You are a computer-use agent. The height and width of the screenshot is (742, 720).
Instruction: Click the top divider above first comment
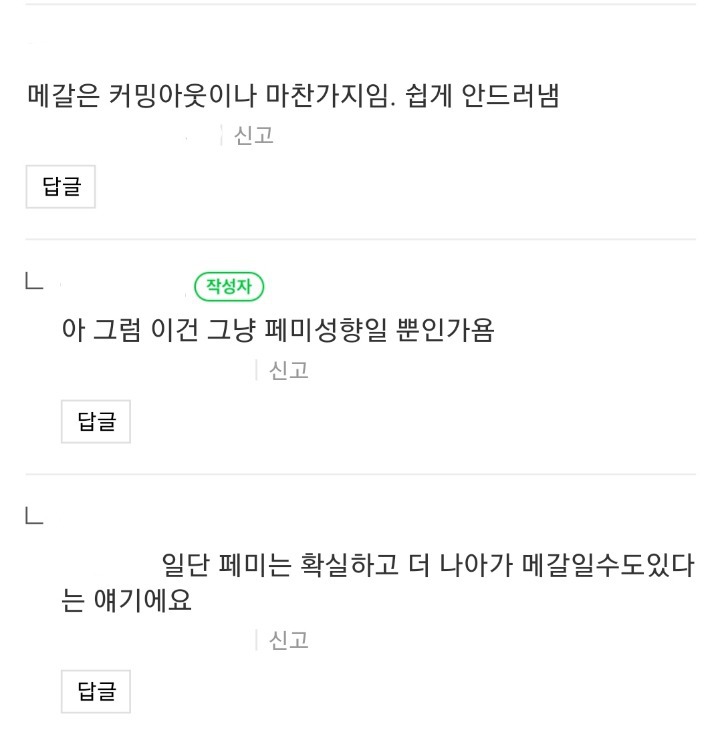coord(360,5)
